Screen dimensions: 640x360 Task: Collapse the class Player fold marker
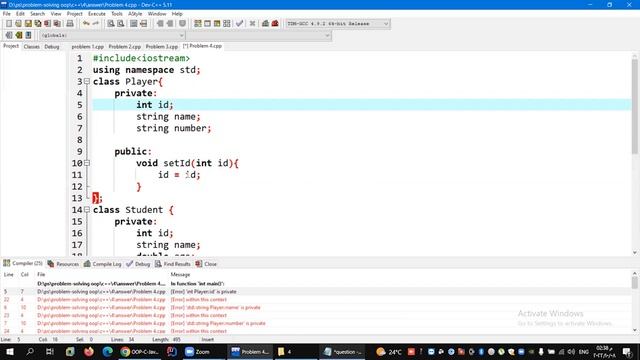pyautogui.click(x=87, y=82)
